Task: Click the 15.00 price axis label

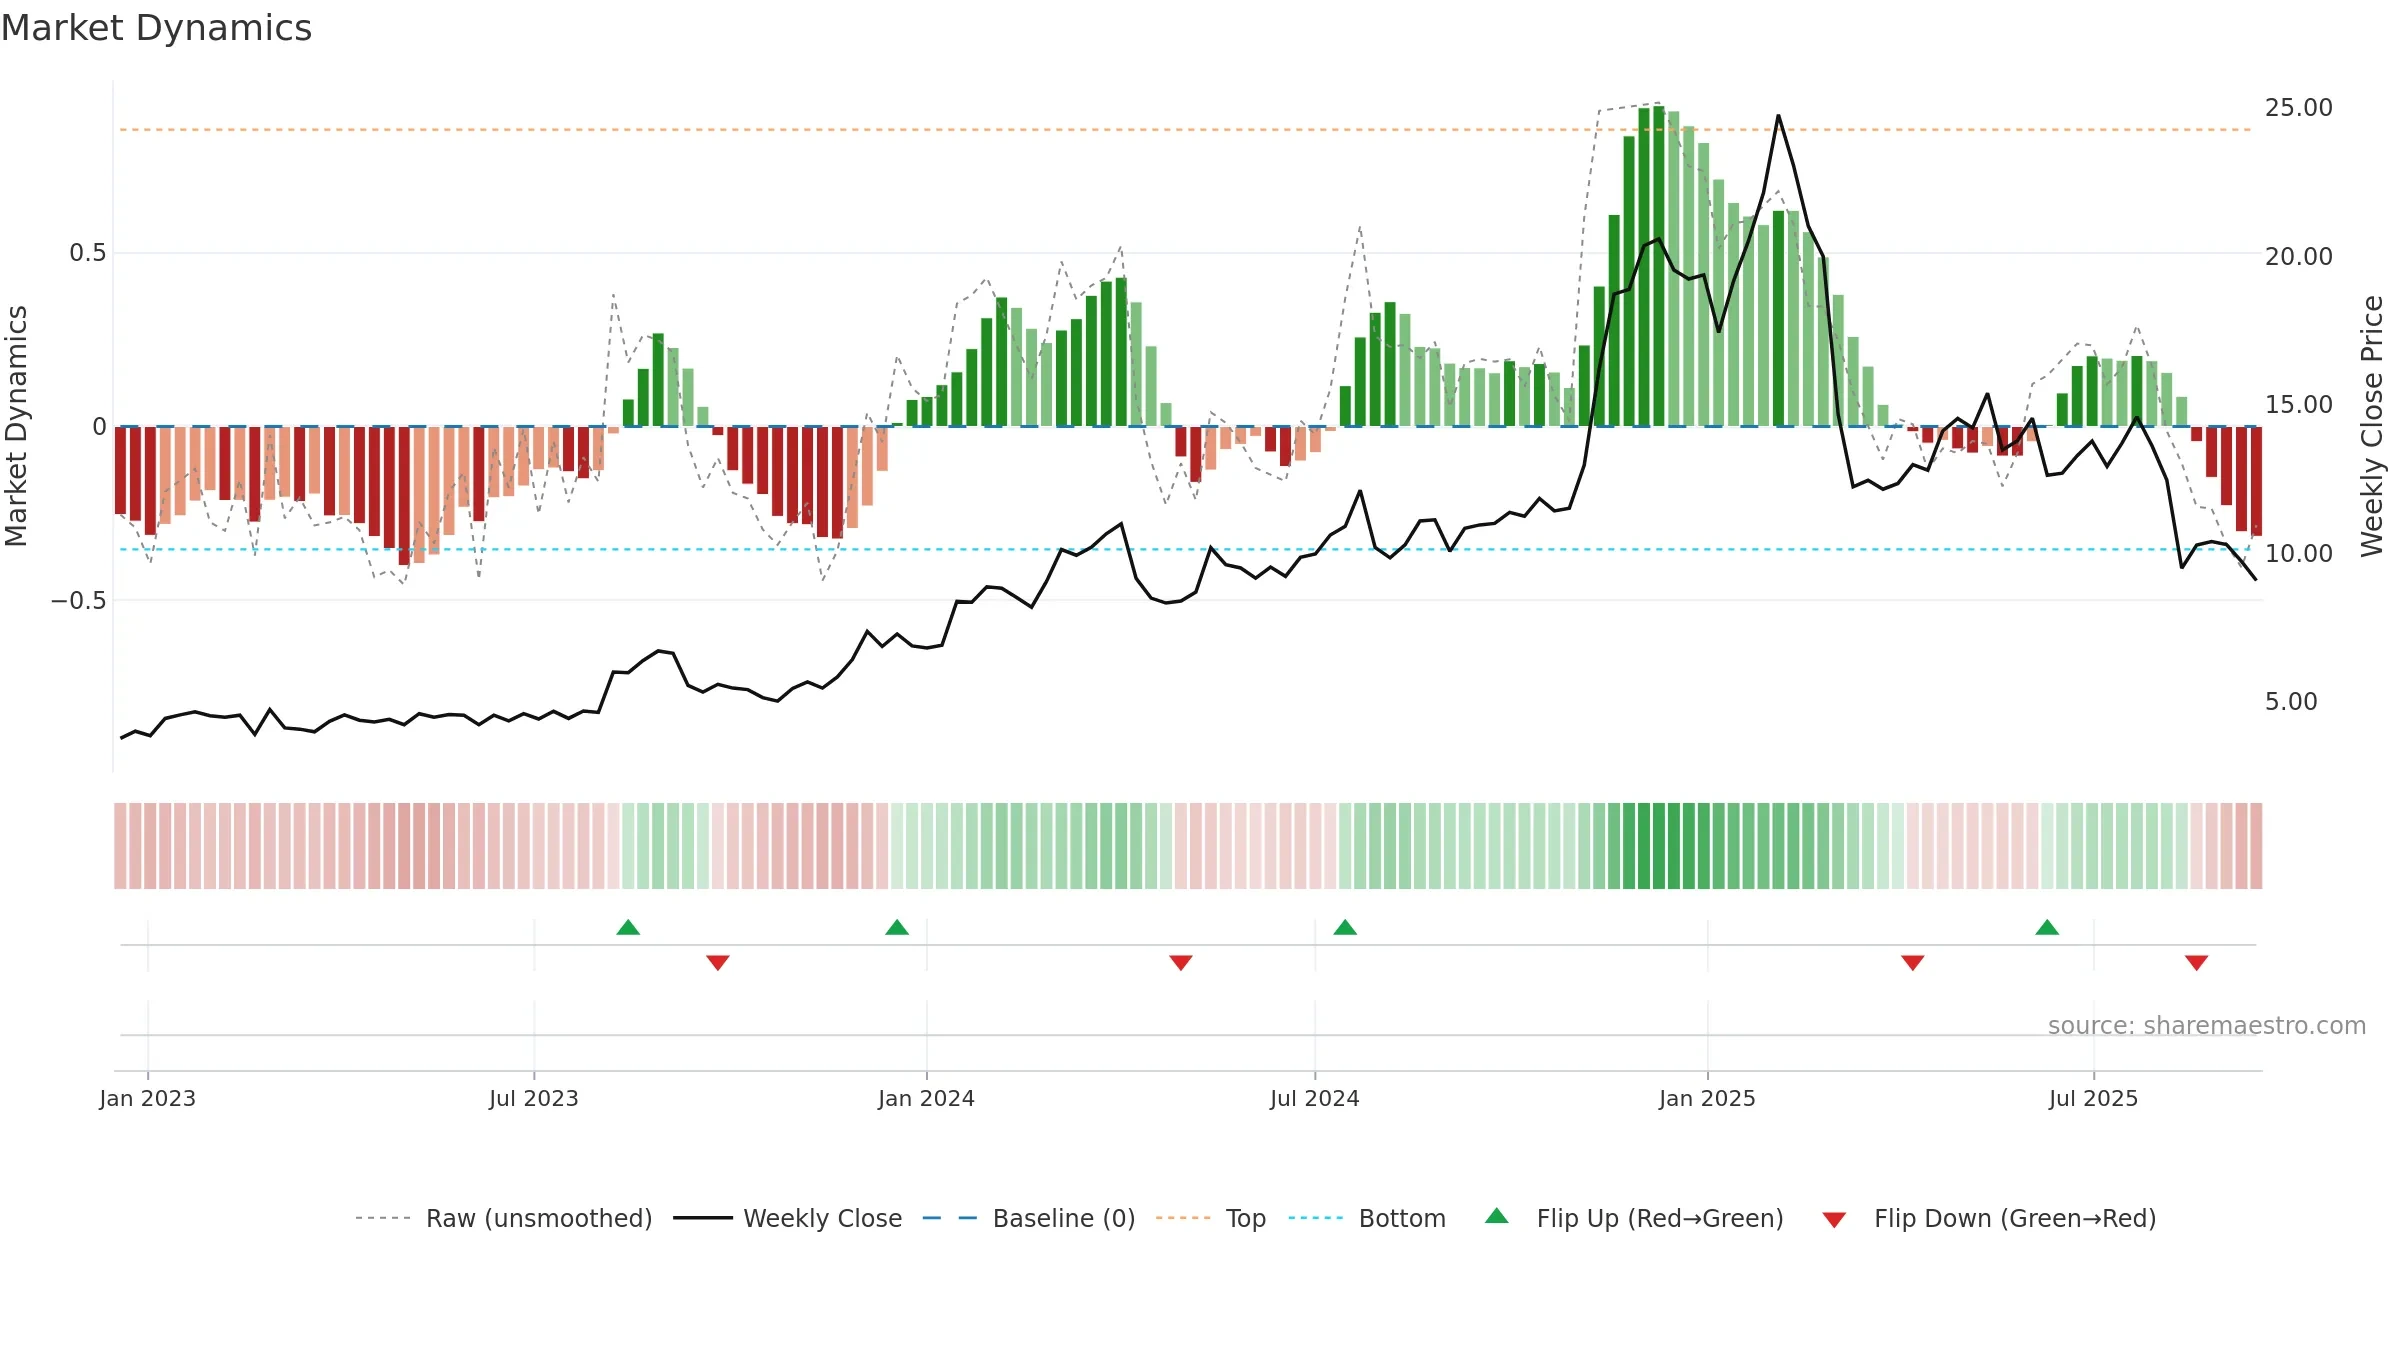Action: pos(2298,405)
